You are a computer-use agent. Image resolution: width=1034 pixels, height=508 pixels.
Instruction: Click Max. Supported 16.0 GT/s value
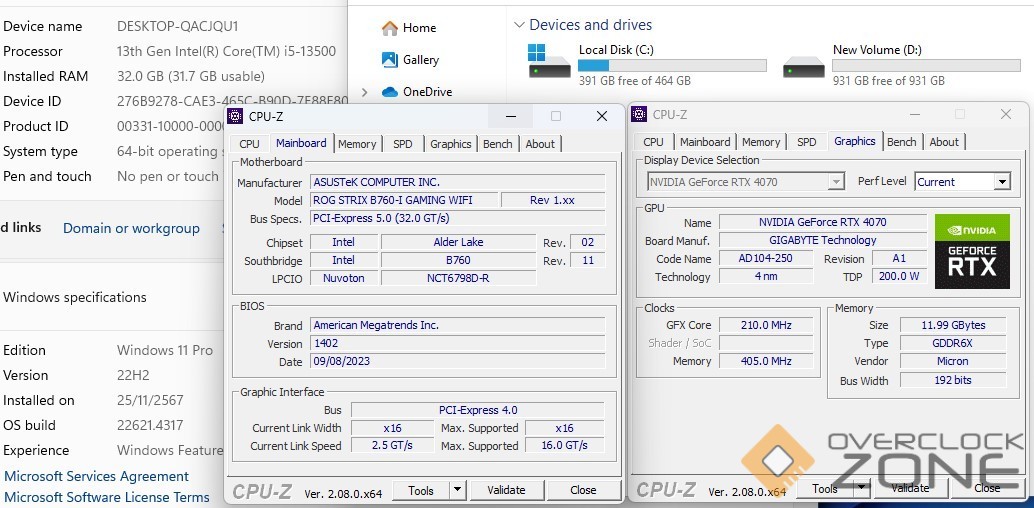pyautogui.click(x=564, y=445)
